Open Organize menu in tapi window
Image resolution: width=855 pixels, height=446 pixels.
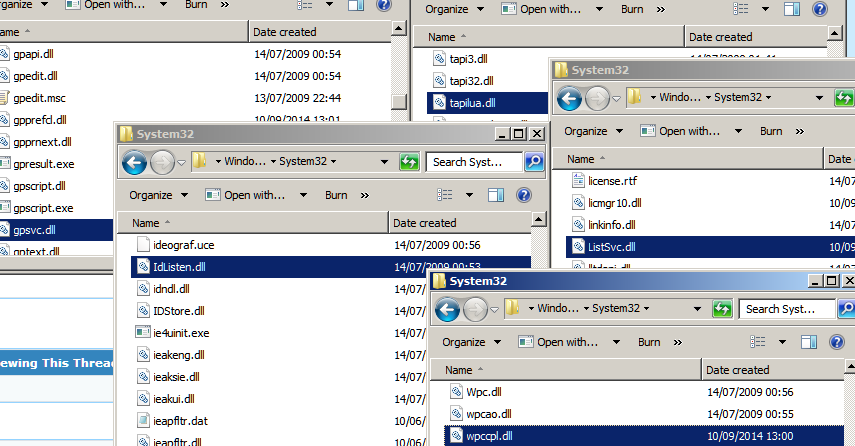[454, 9]
